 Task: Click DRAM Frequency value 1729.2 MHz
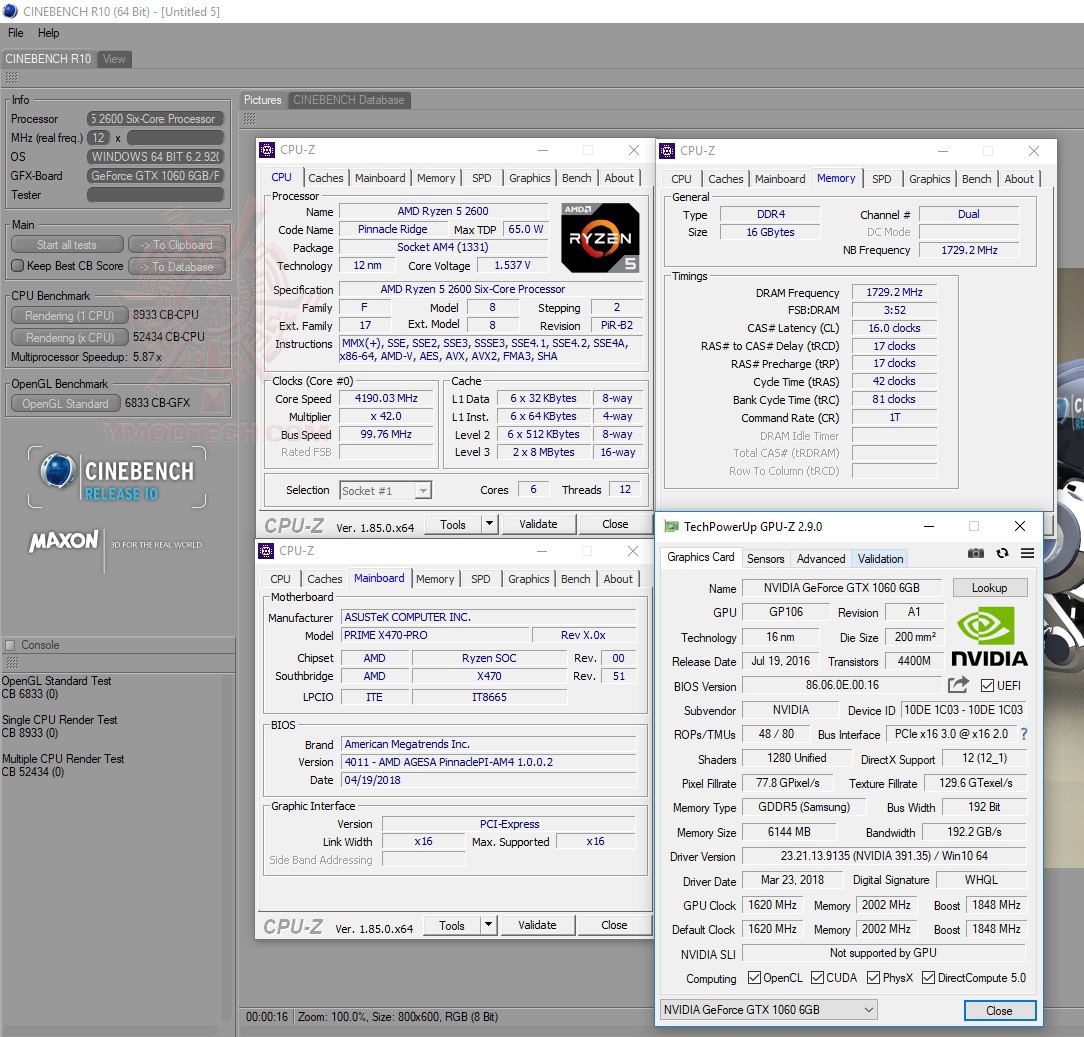click(895, 292)
